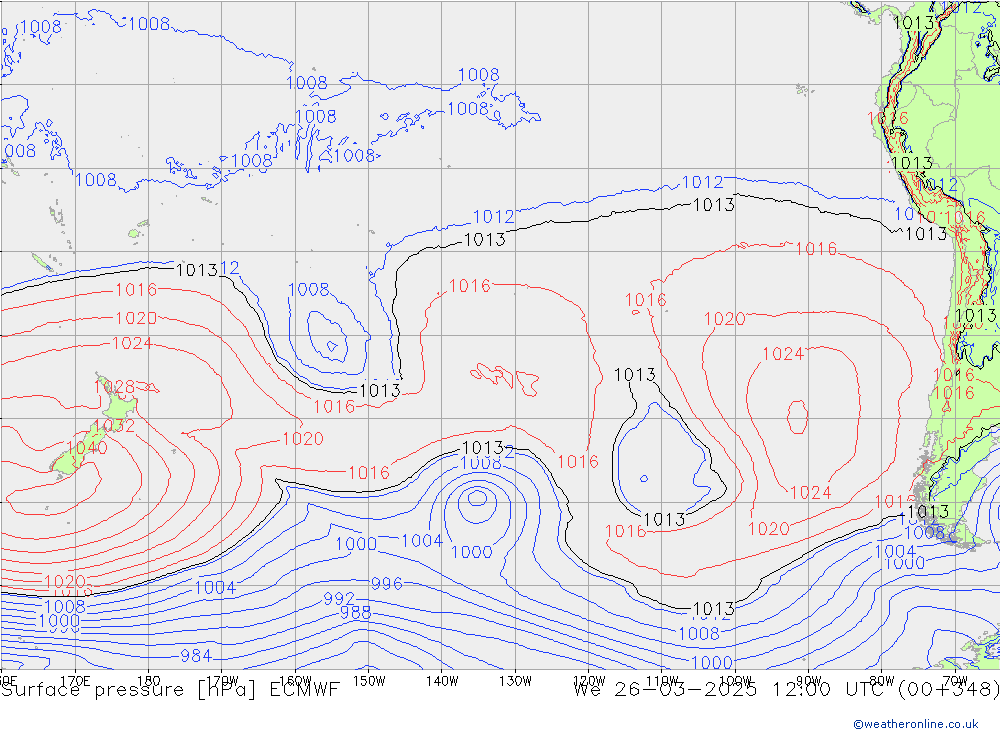
Task: Select the 'We 26-03-2025 12:00 UTC (00+348)' timestamp
Action: (x=786, y=690)
